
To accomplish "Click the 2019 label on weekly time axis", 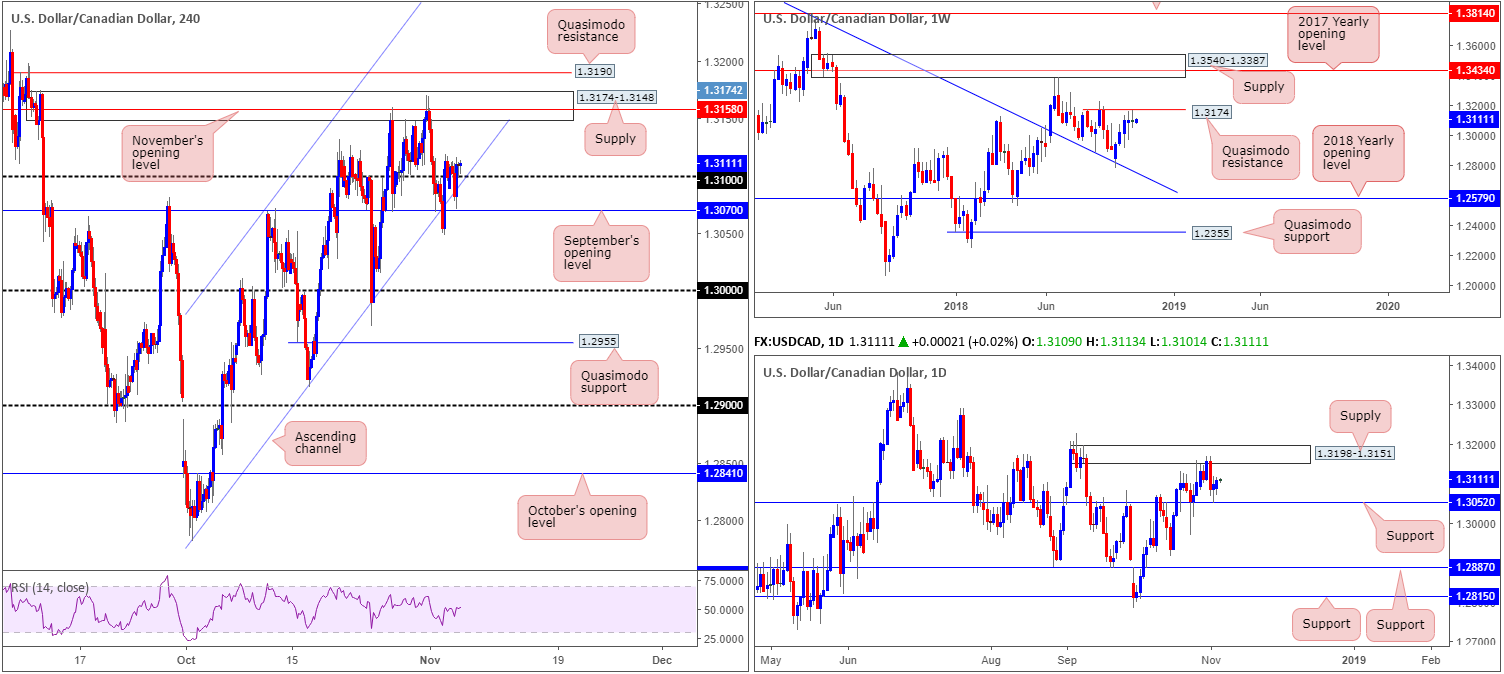I will click(x=1172, y=305).
